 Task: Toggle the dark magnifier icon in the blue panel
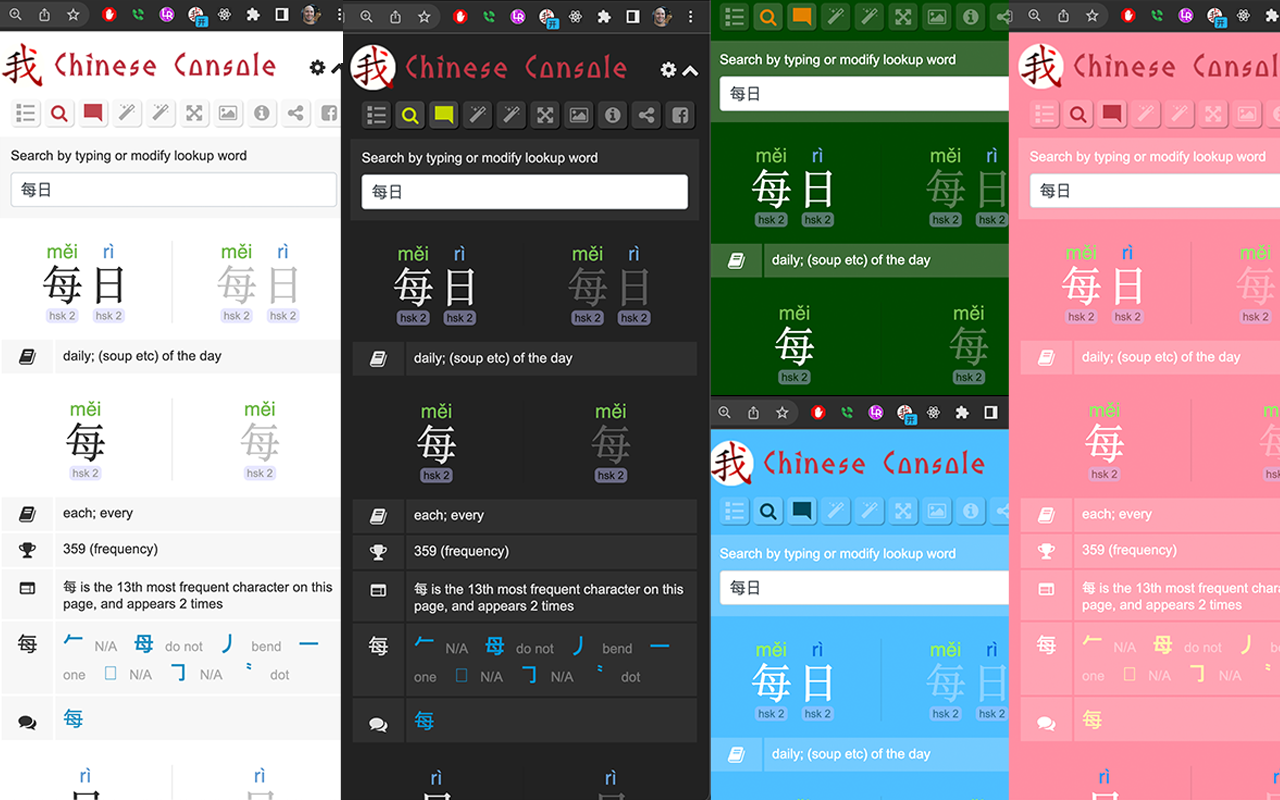tap(768, 511)
